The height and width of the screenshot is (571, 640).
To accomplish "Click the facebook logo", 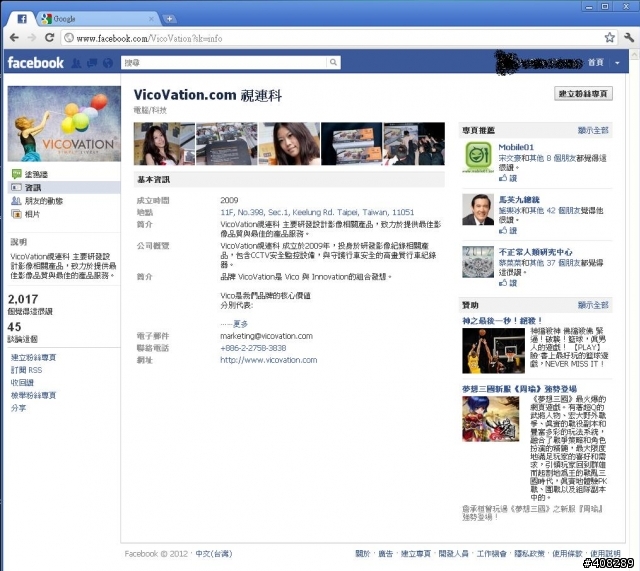I will pyautogui.click(x=36, y=63).
